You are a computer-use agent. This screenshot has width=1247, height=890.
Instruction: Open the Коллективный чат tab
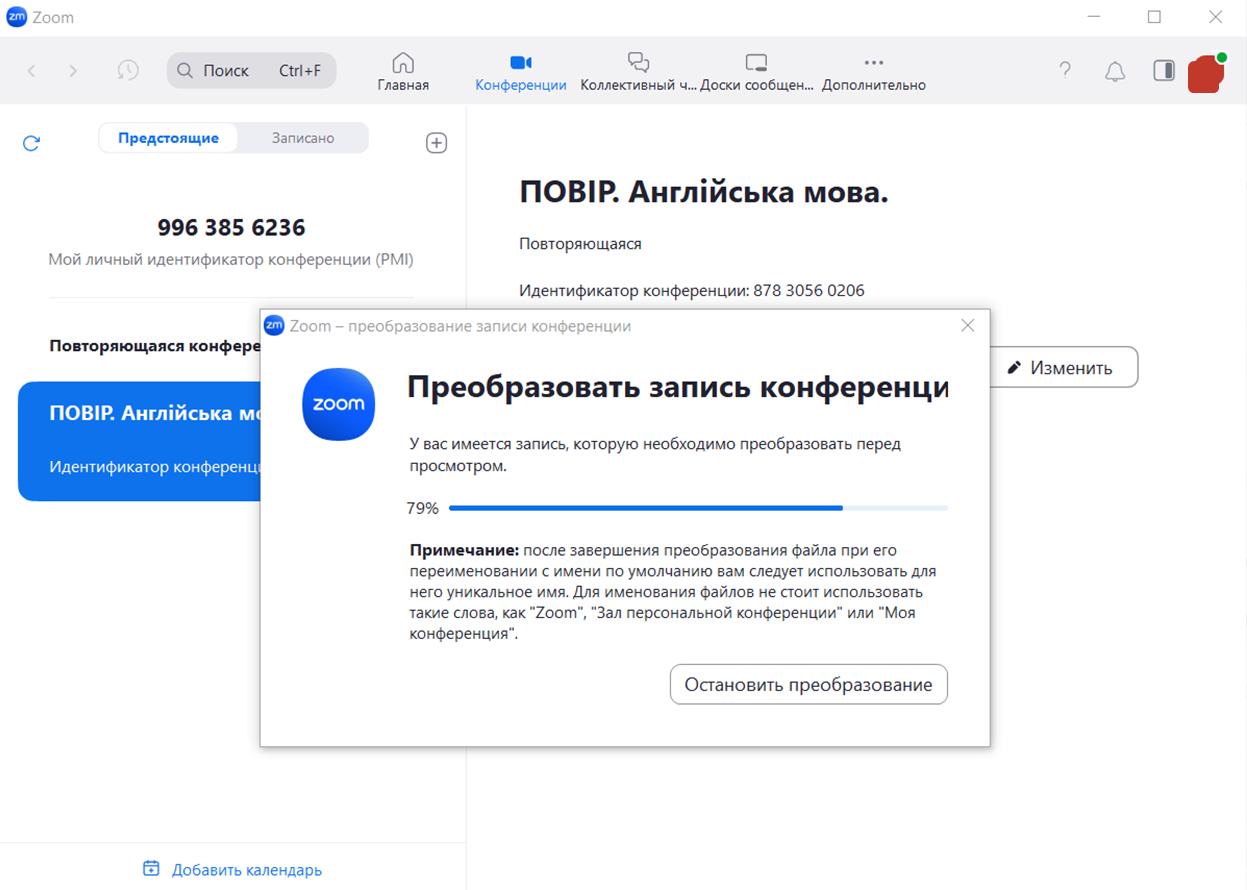click(638, 72)
